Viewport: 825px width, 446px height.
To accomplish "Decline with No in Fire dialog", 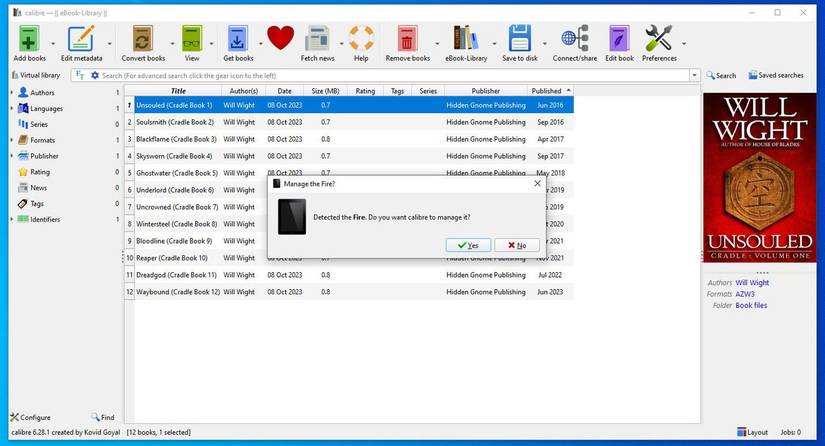I will (x=517, y=245).
